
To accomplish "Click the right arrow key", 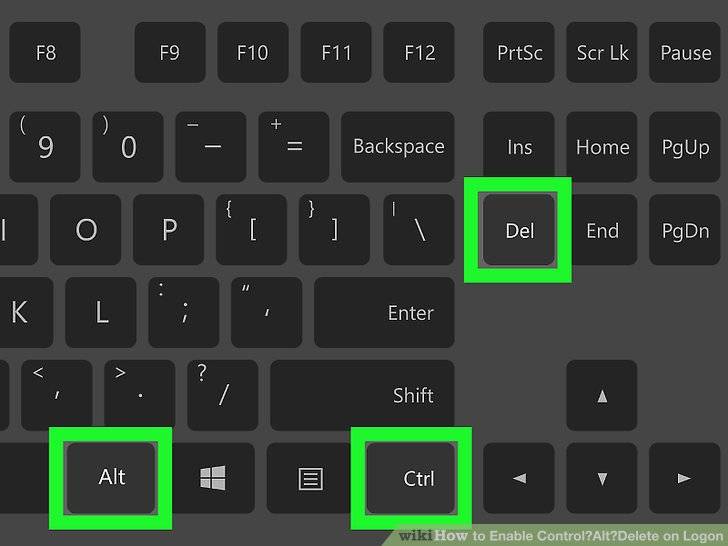I will (684, 478).
